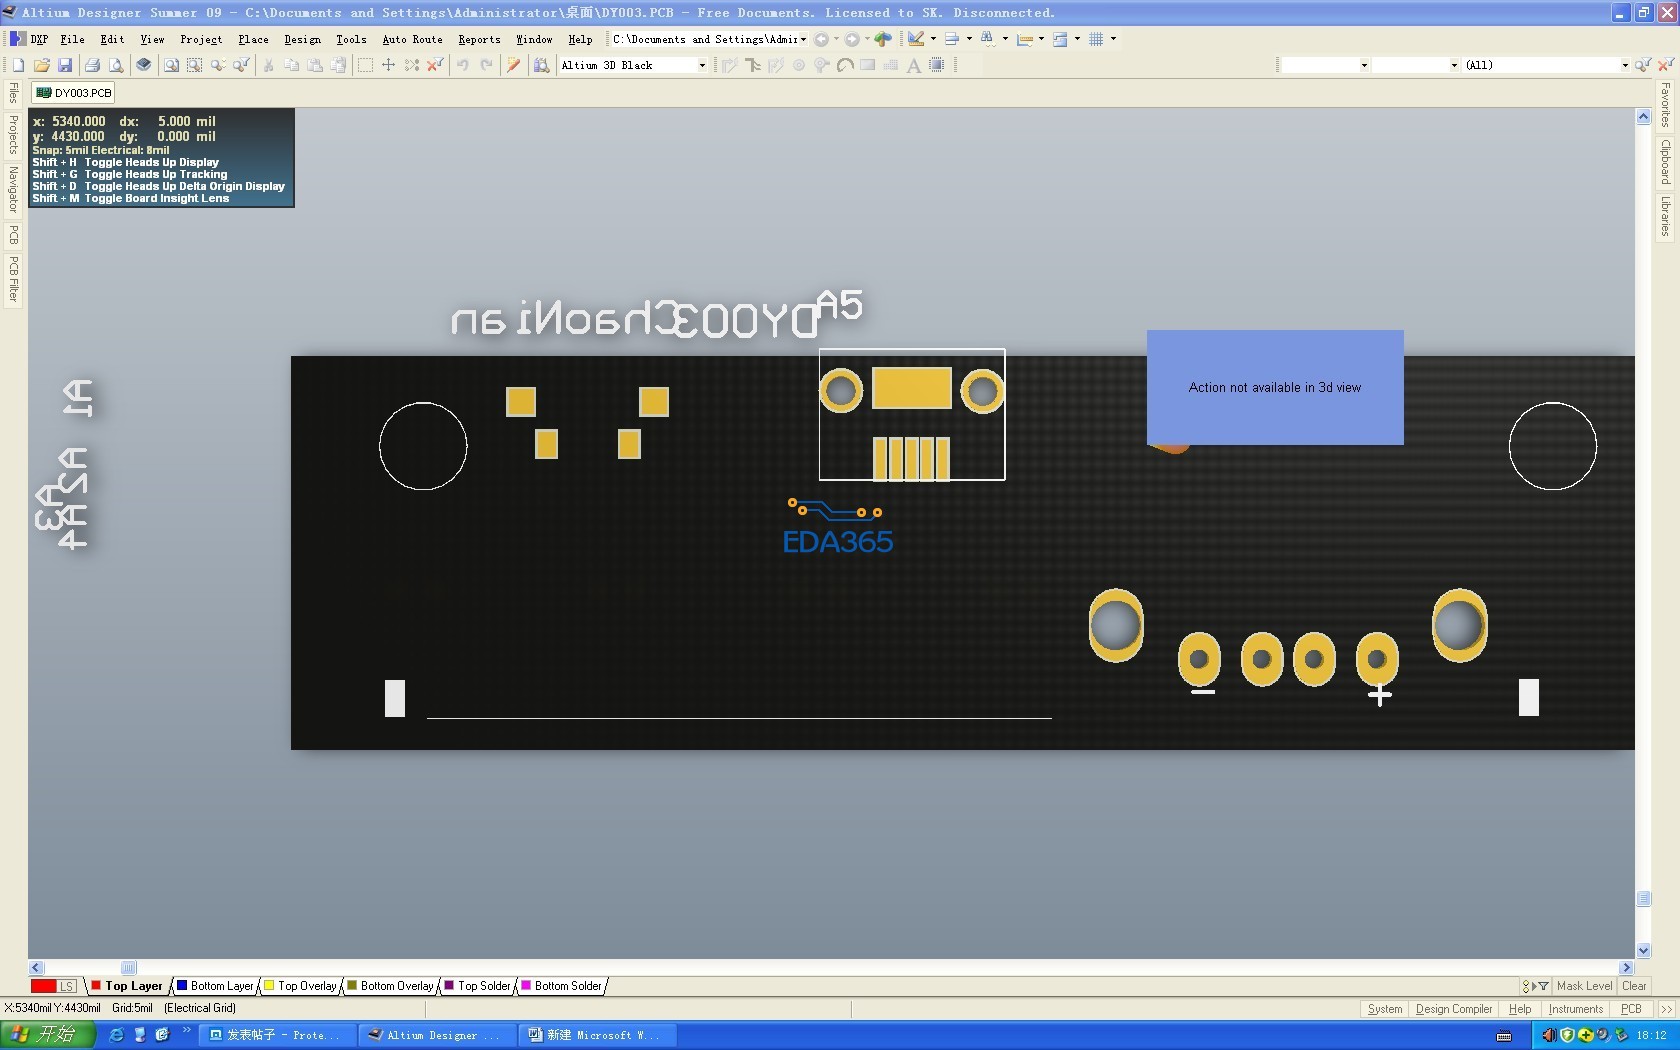Click the red current layer color swatch
Screen dimensions: 1680x1050
pos(44,986)
